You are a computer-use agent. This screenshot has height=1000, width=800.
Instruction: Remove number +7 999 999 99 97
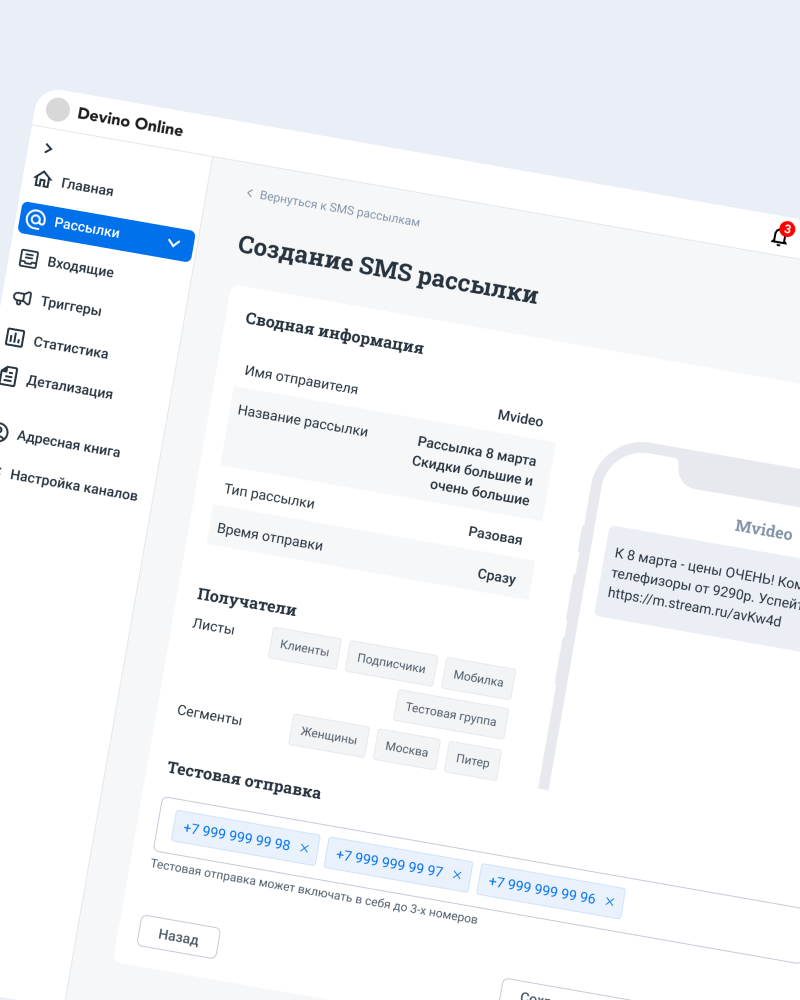[457, 875]
